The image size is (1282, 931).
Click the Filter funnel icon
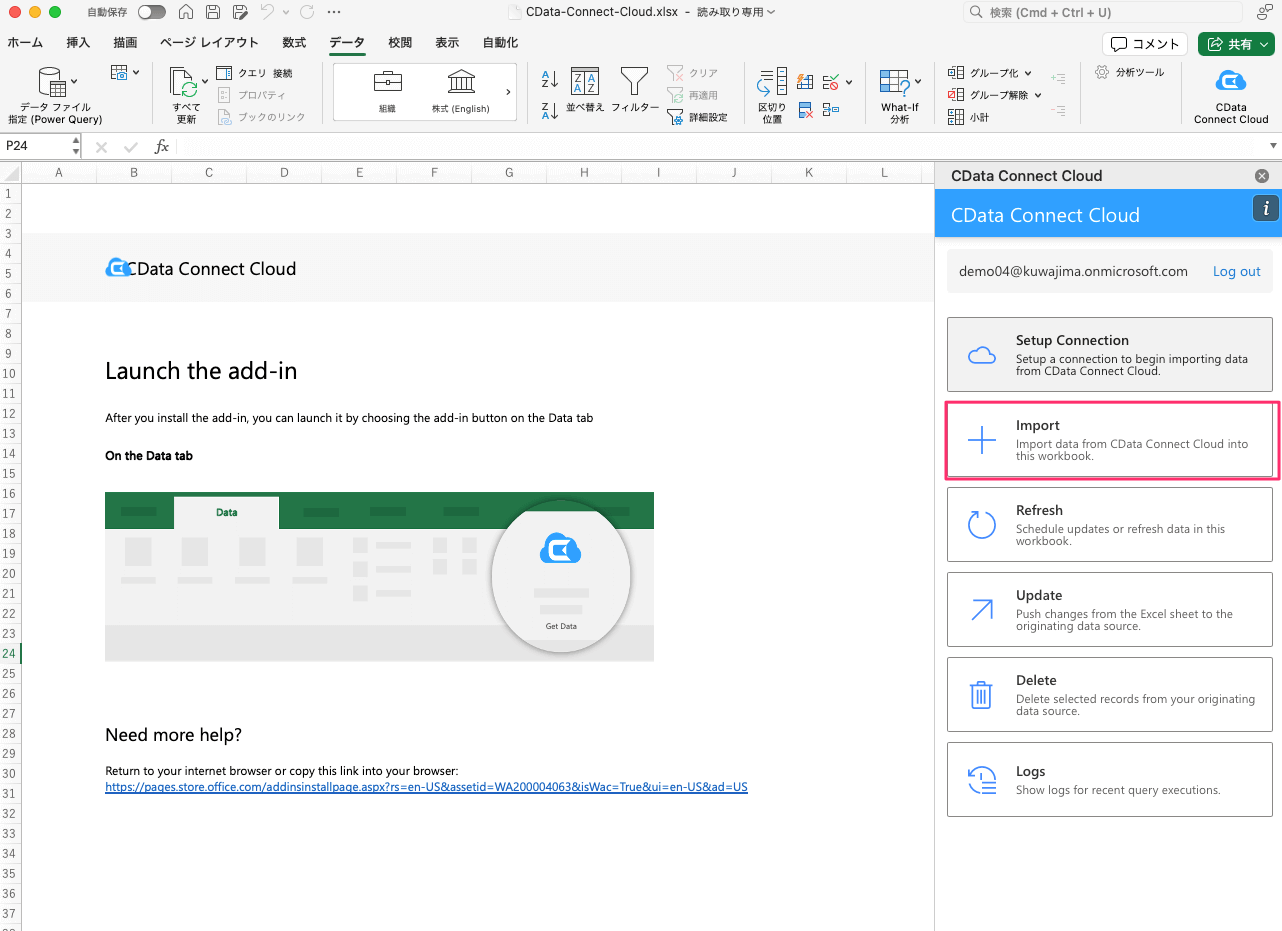(634, 82)
